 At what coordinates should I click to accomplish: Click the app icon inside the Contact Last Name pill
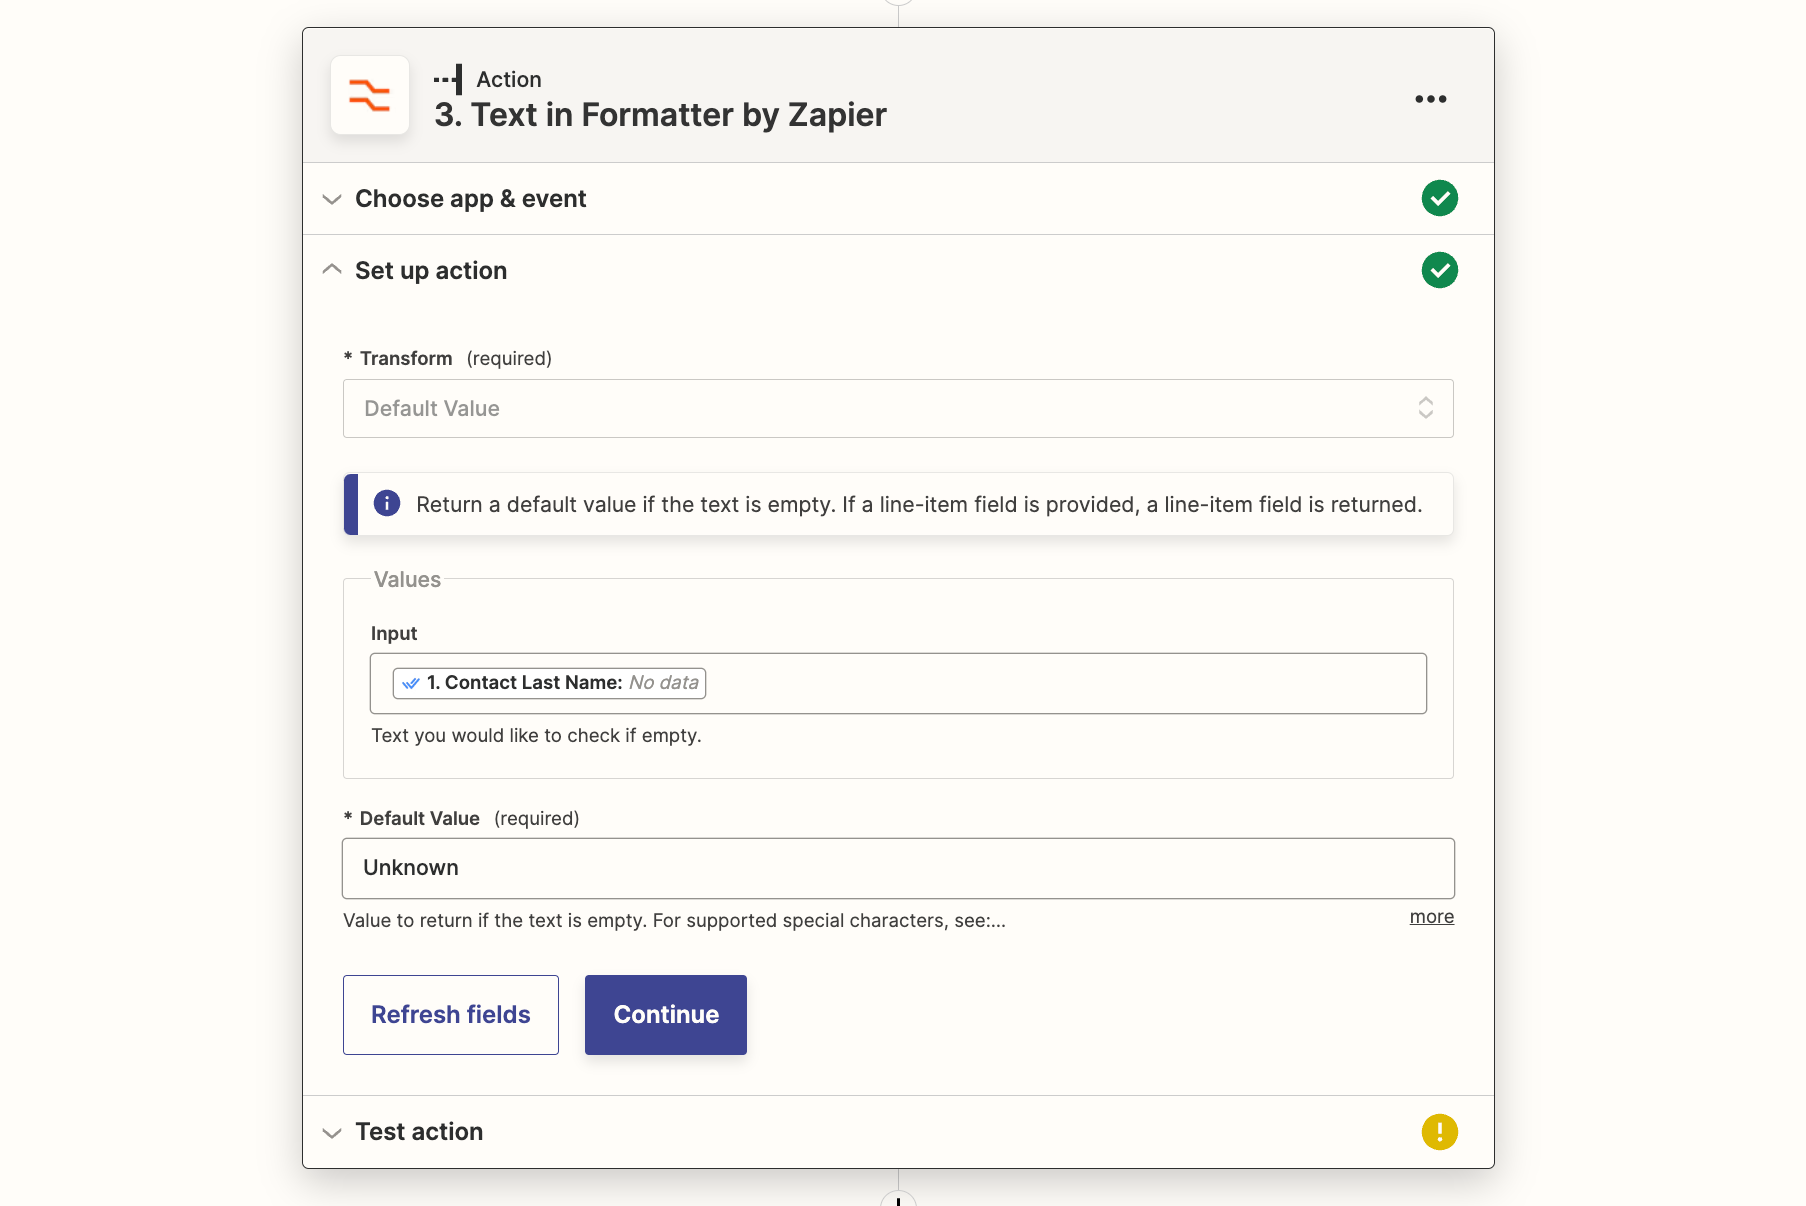[410, 683]
